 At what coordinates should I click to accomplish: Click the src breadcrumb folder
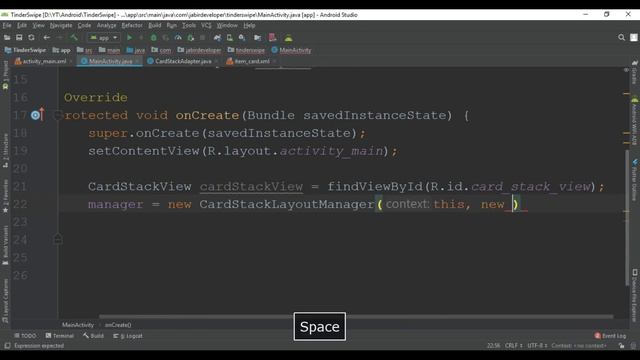click(x=84, y=50)
